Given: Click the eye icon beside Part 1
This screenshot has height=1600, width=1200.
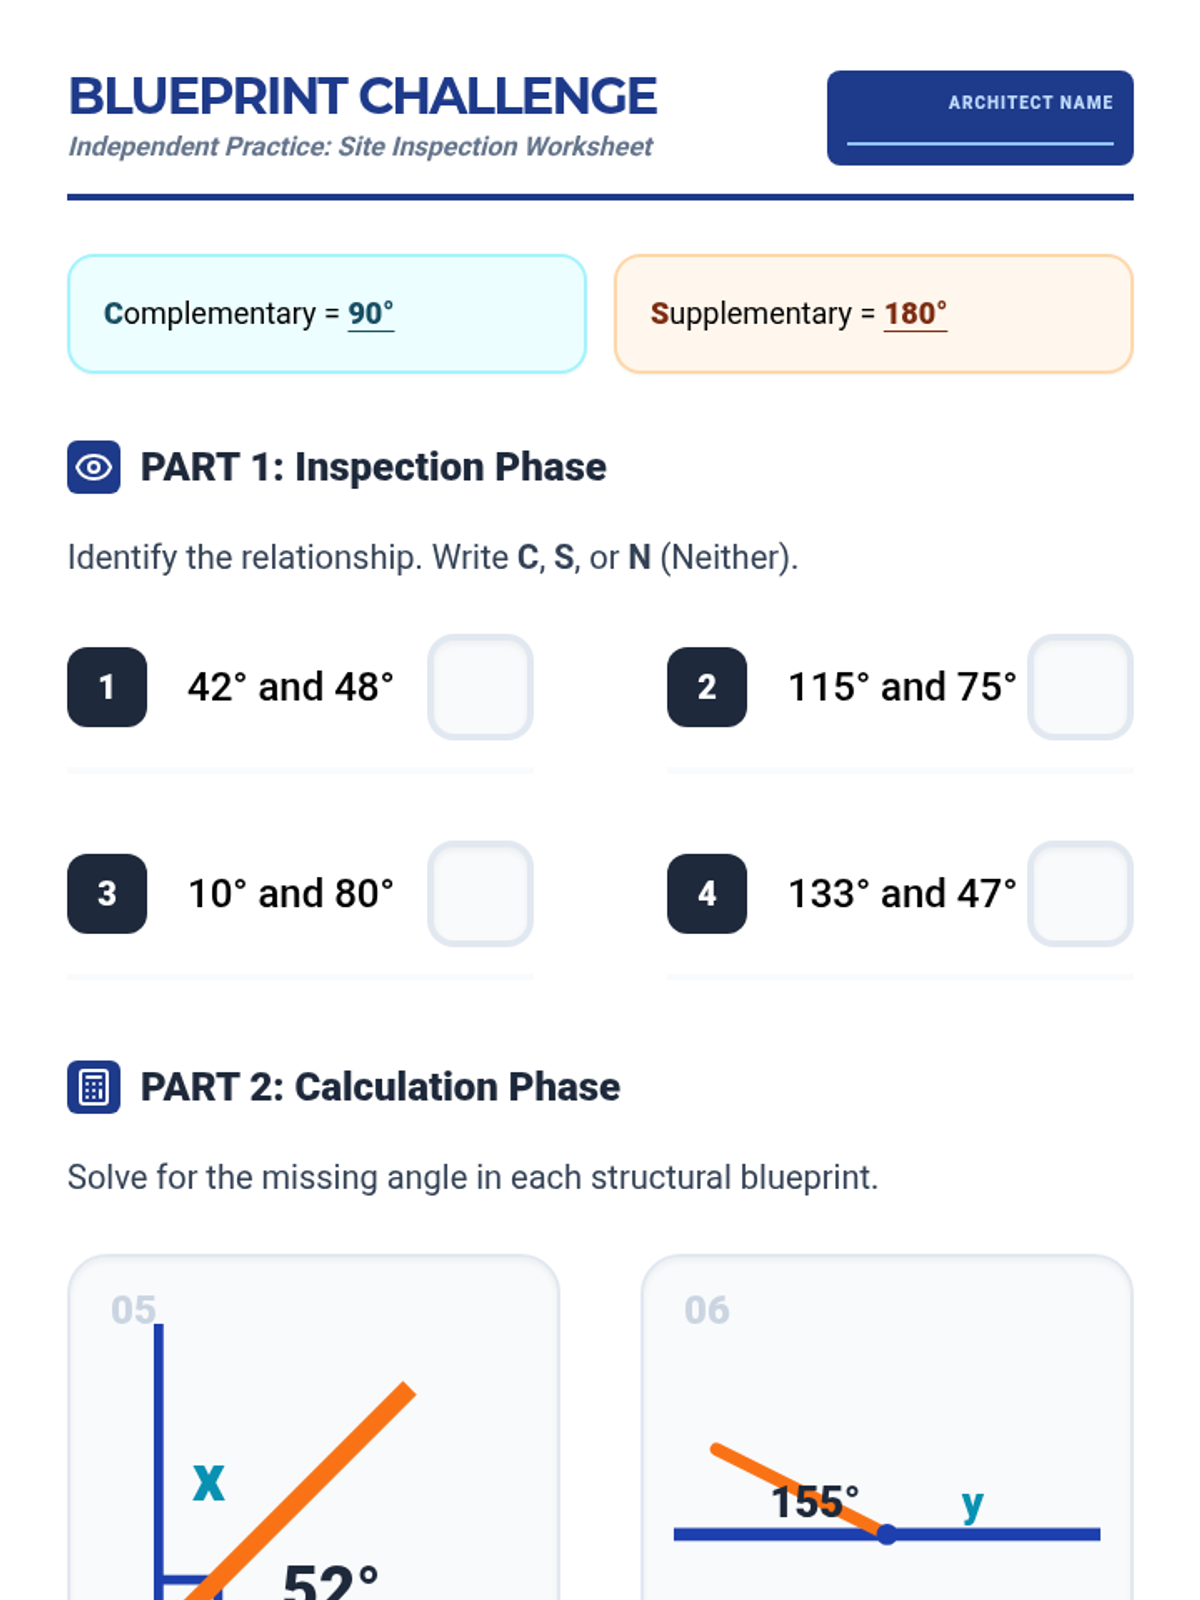Looking at the screenshot, I should [x=94, y=467].
